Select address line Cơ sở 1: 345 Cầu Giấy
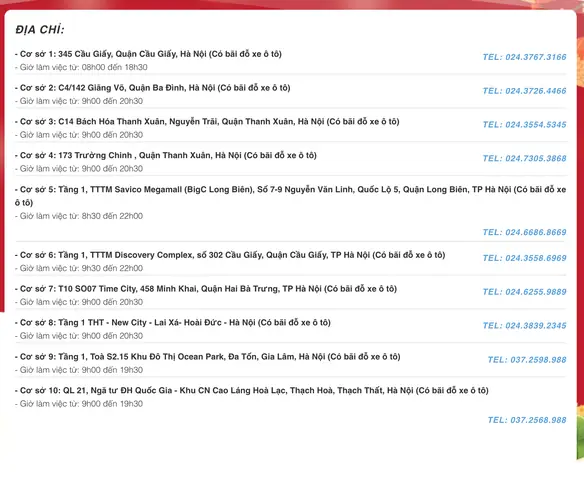Viewport: 584px width, 480px height. tap(148, 54)
